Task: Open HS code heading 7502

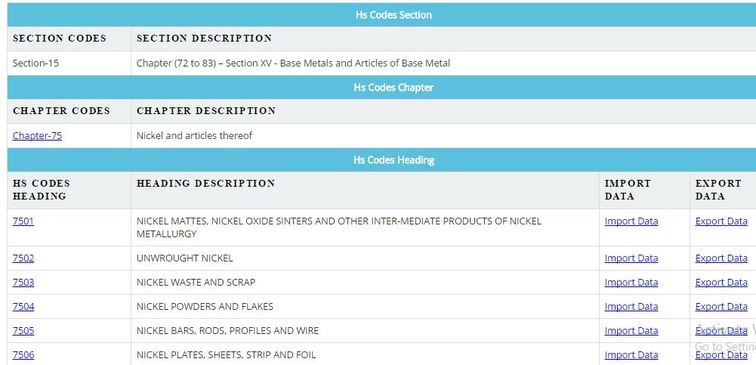Action: coord(23,258)
